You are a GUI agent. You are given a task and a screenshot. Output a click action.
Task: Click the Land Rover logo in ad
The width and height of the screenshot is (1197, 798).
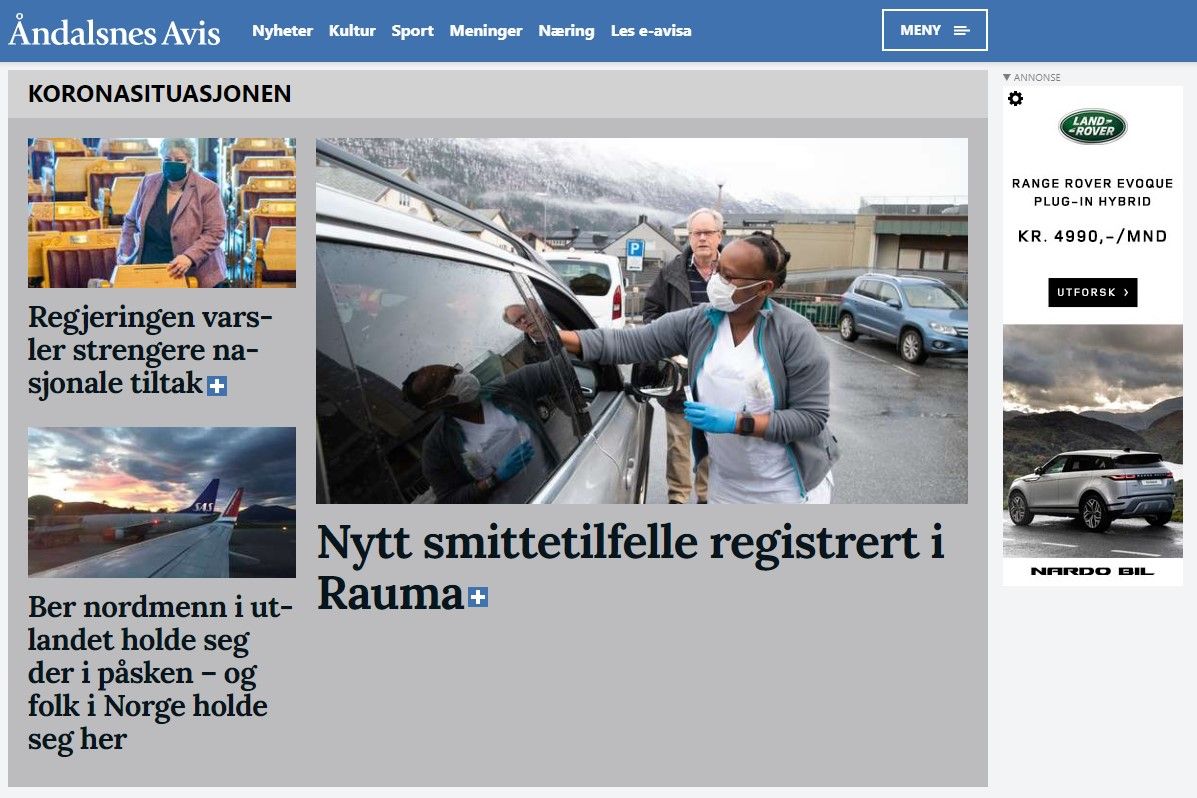tap(1092, 127)
